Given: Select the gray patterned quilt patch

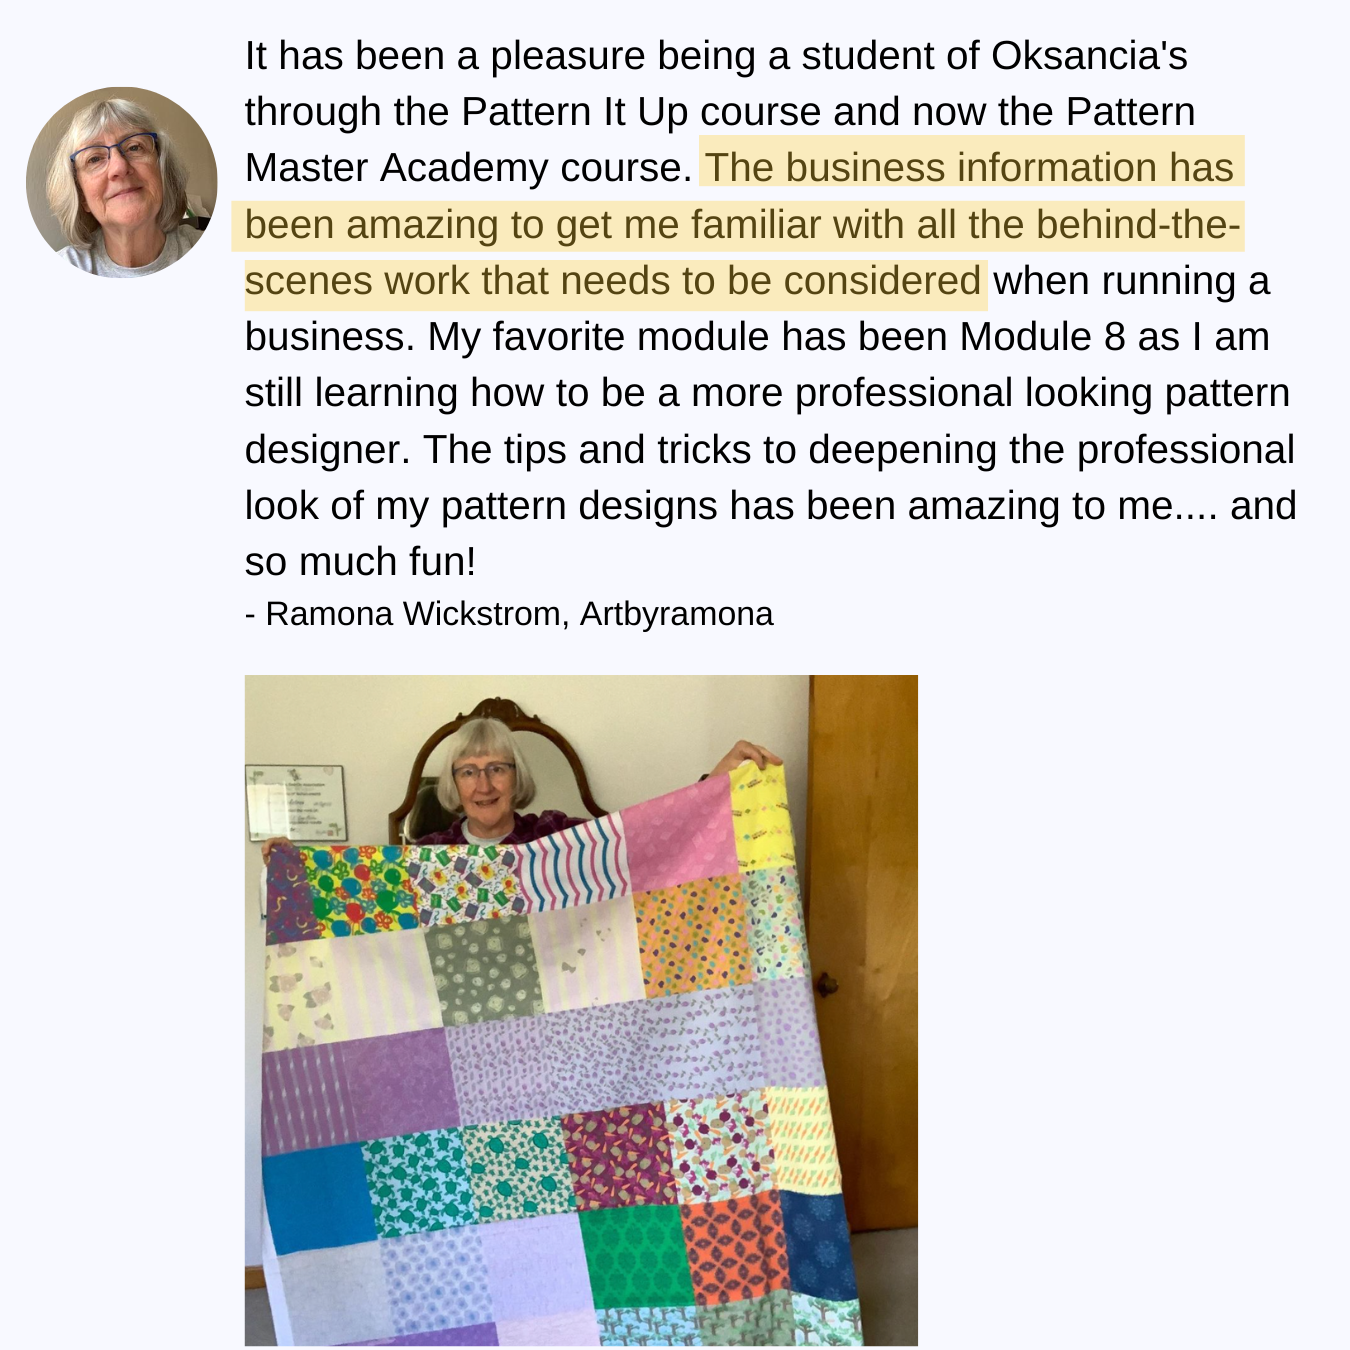Looking at the screenshot, I should point(484,973).
